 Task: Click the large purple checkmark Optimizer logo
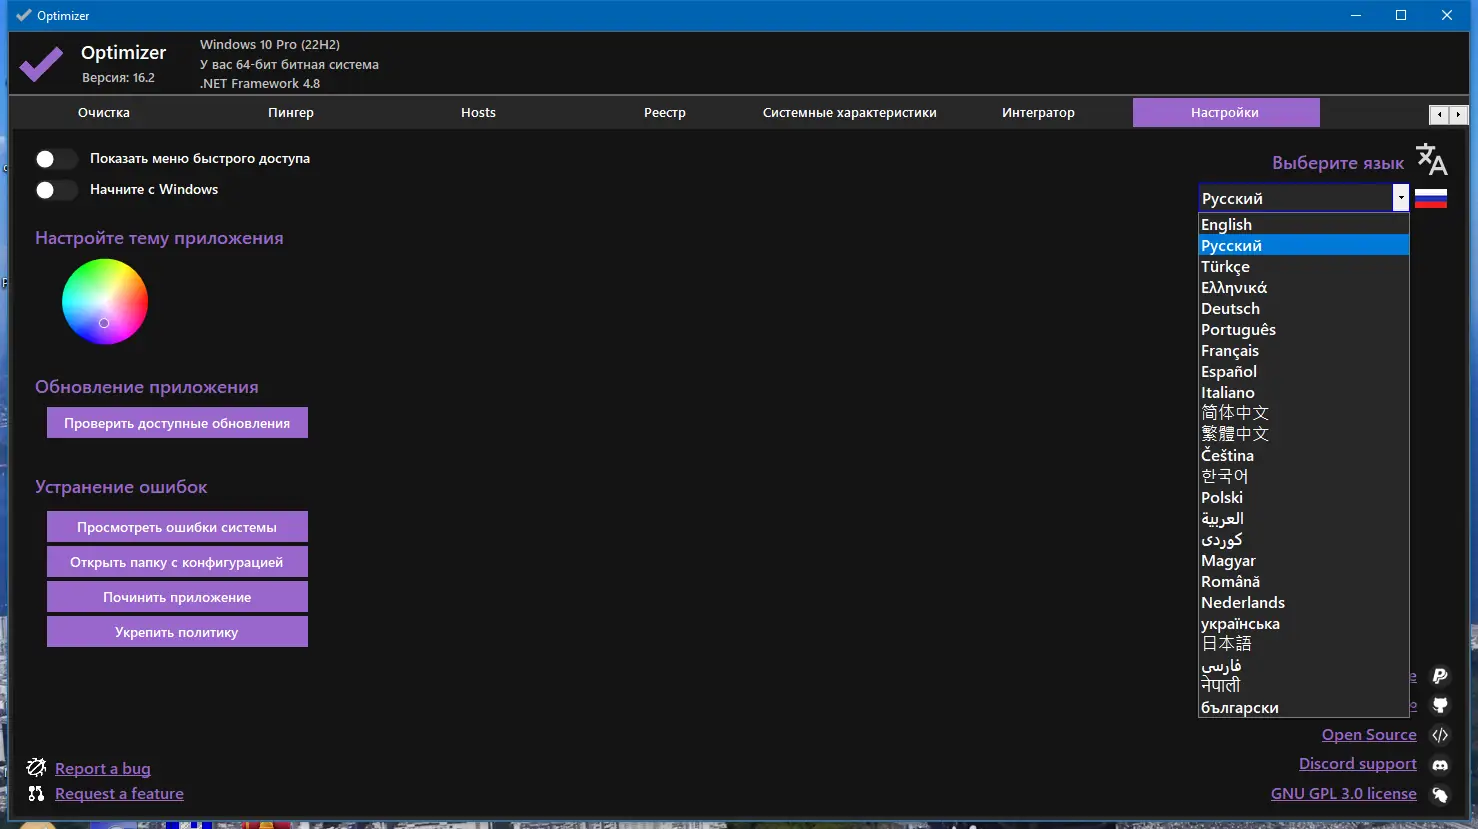click(41, 65)
